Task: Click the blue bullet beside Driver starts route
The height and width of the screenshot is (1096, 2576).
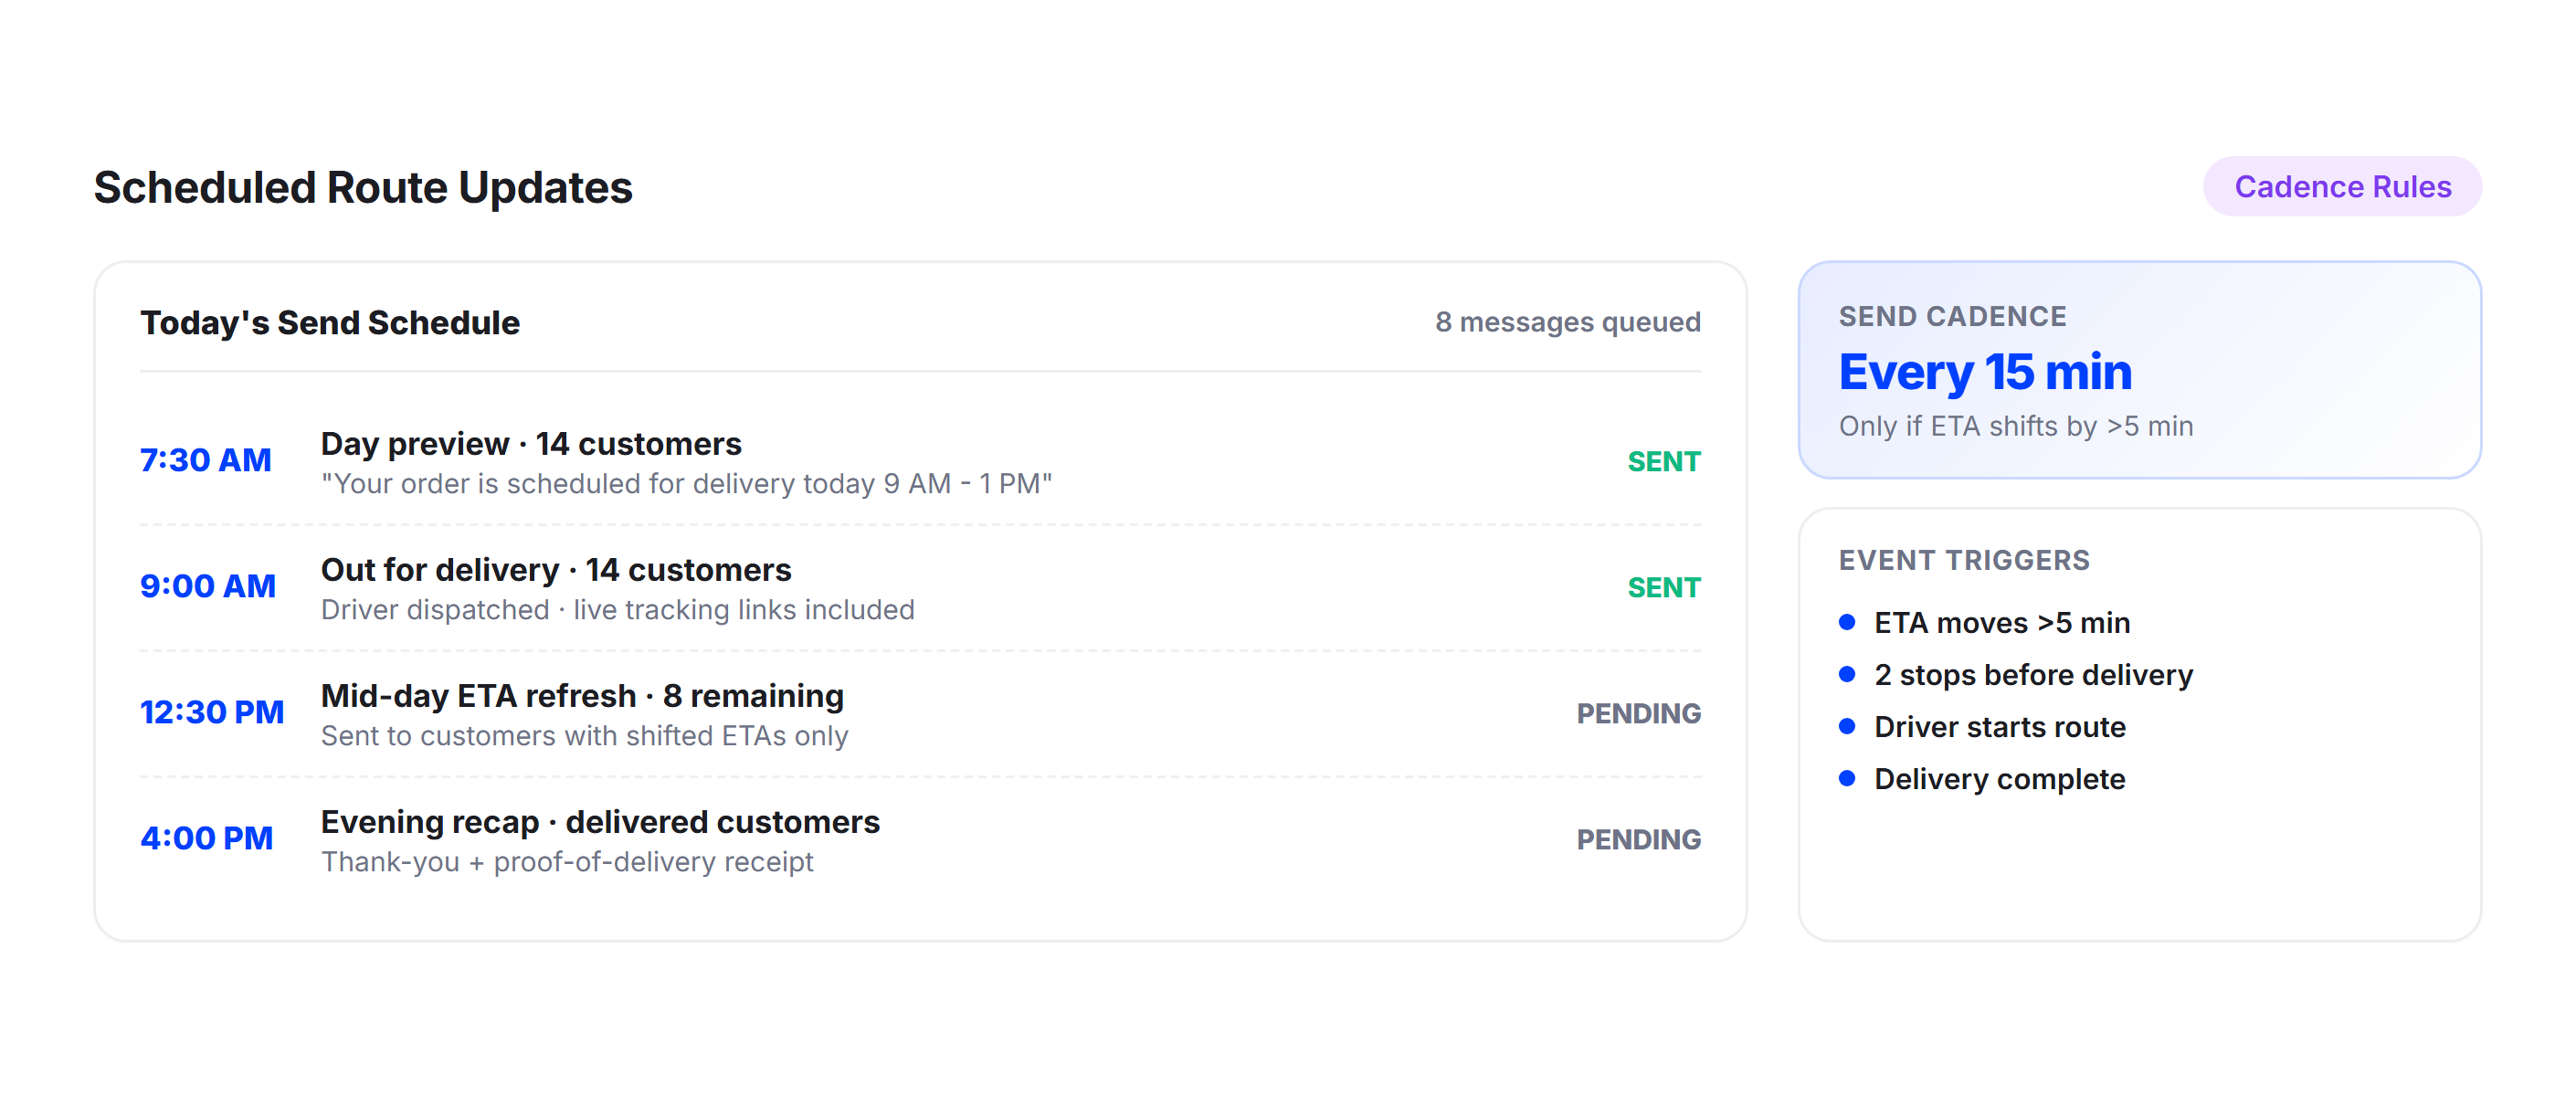Action: [1847, 727]
